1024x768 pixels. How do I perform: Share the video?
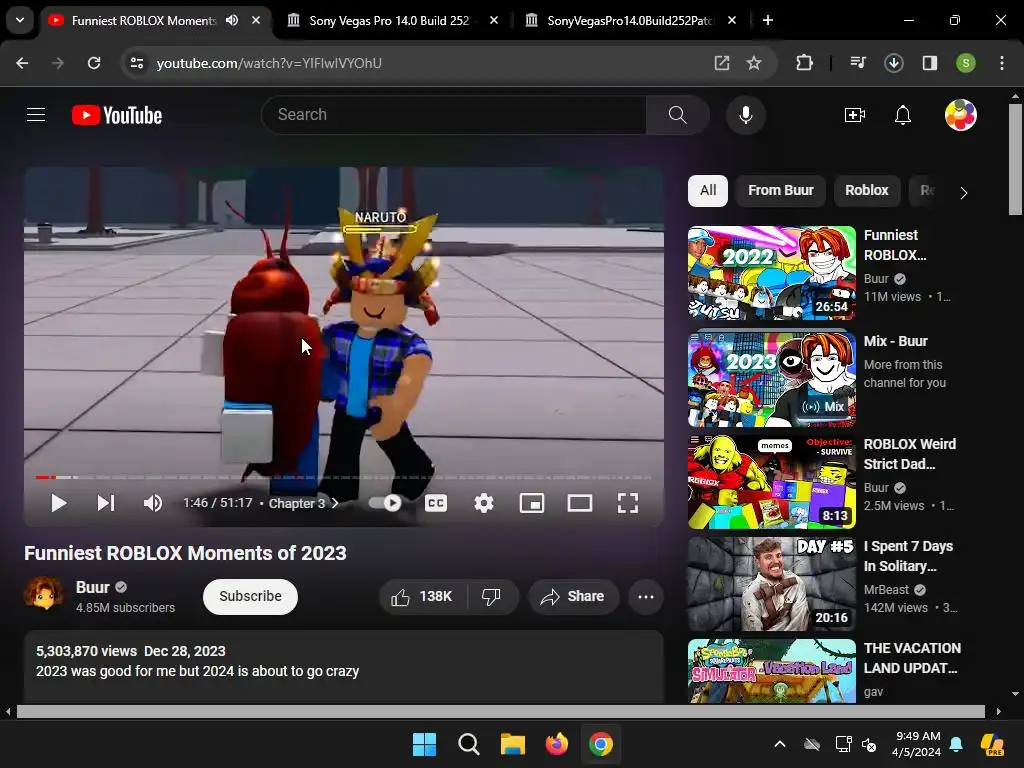(573, 596)
